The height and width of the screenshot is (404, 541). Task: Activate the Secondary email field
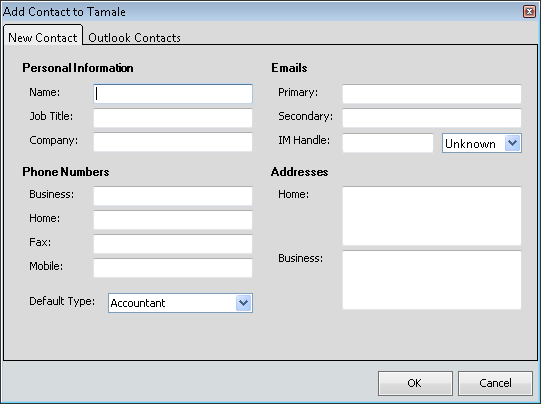point(432,118)
